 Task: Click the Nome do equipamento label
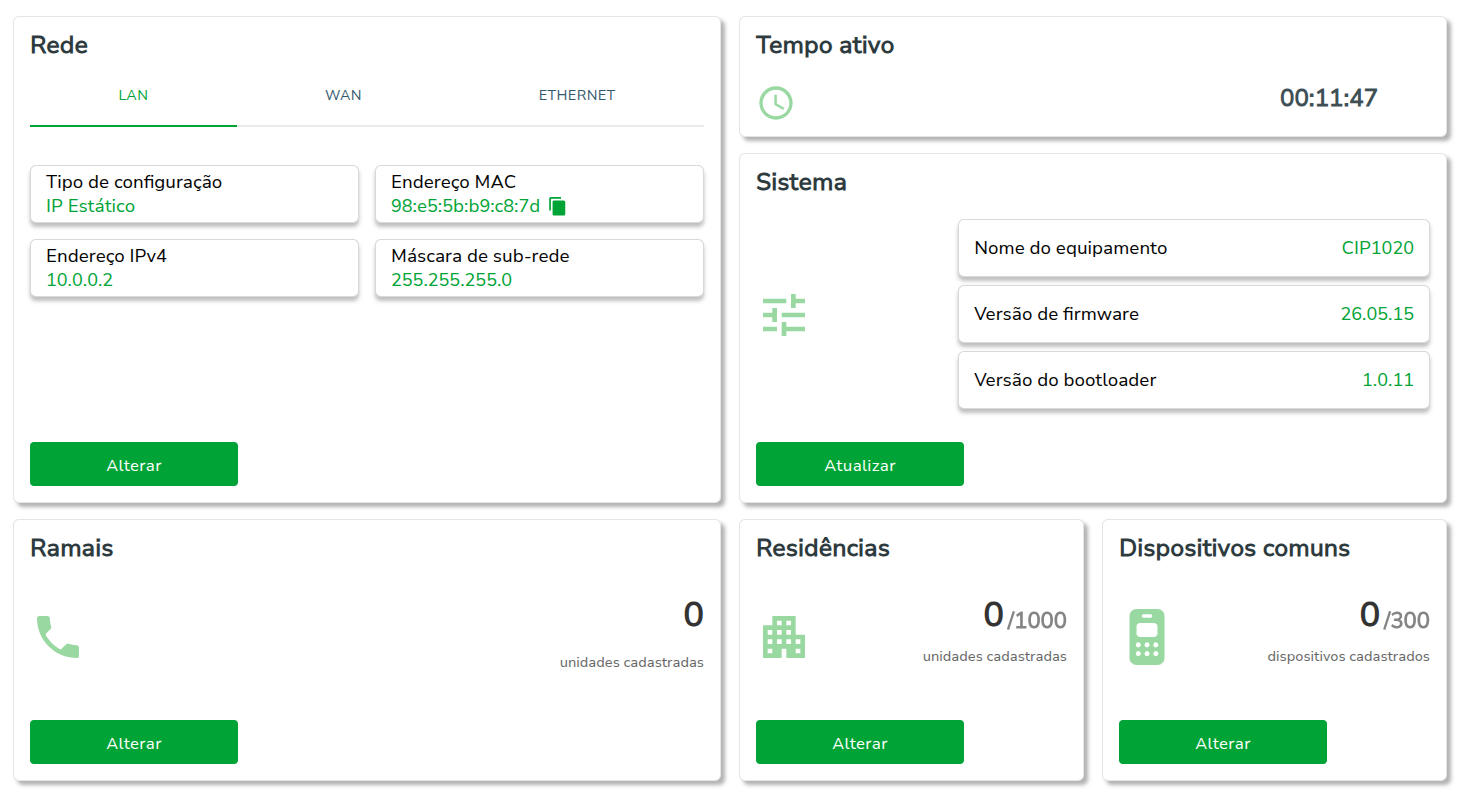pyautogui.click(x=1071, y=248)
